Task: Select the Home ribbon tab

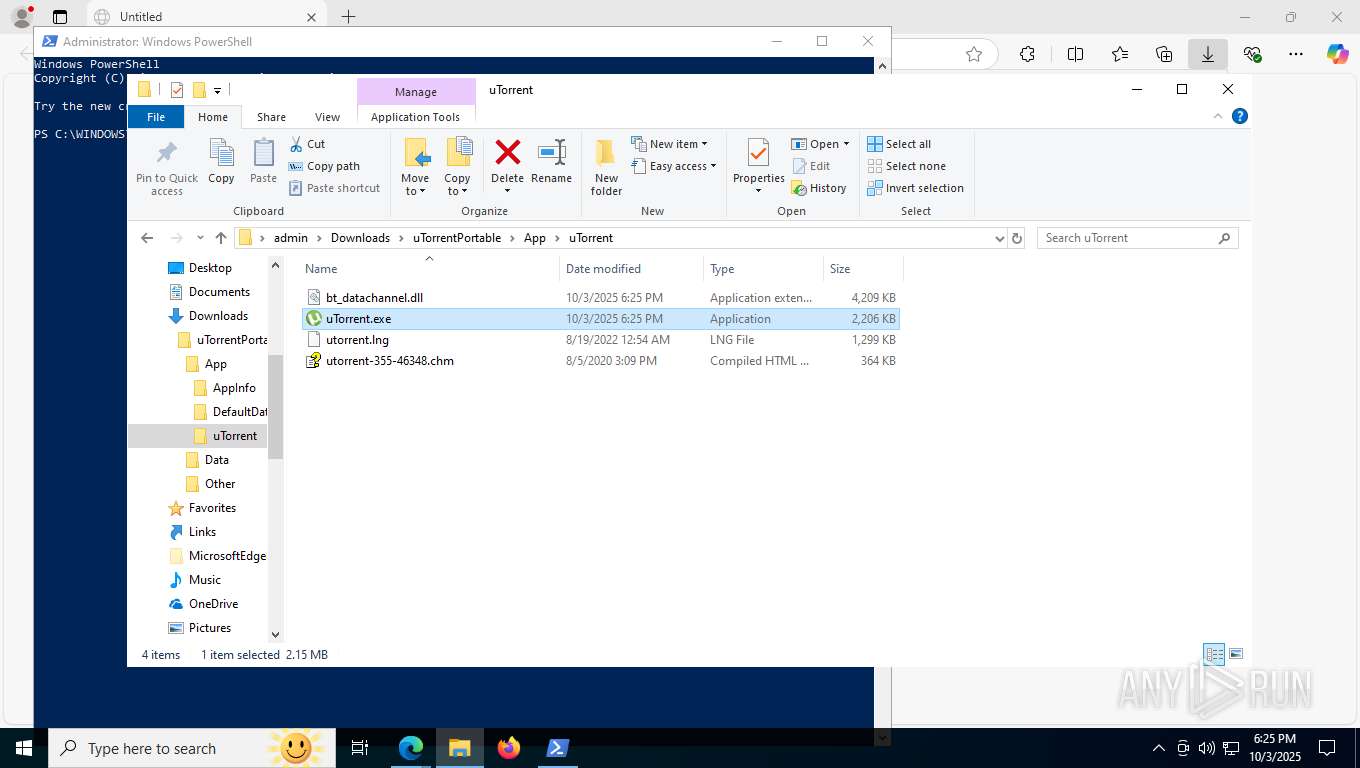Action: click(x=213, y=117)
